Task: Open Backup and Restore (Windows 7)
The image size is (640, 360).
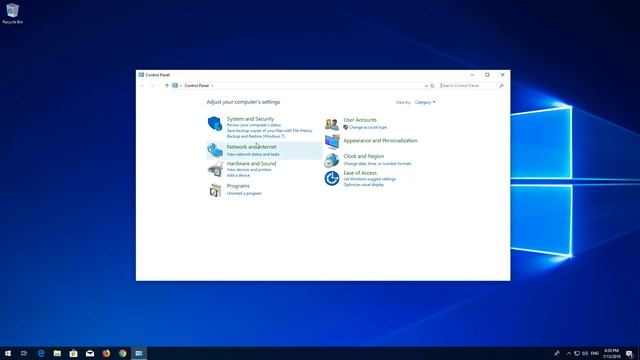Action: click(x=256, y=136)
